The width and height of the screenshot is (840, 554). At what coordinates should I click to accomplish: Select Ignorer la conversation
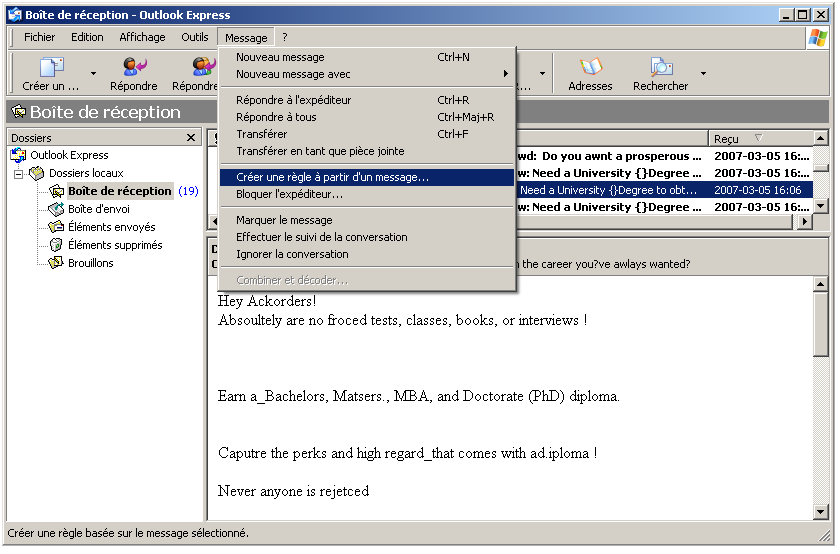click(x=368, y=254)
